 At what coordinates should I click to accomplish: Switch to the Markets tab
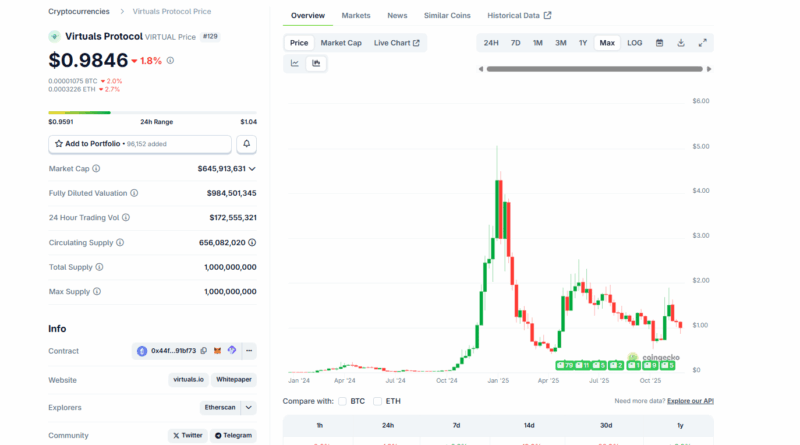pos(355,16)
